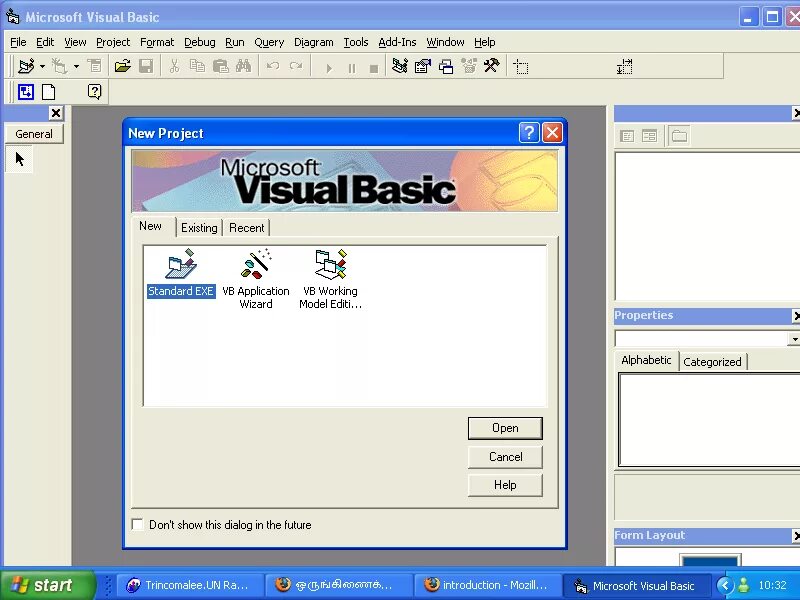Click the Find binoculars icon
The width and height of the screenshot is (800, 600).
(x=243, y=66)
